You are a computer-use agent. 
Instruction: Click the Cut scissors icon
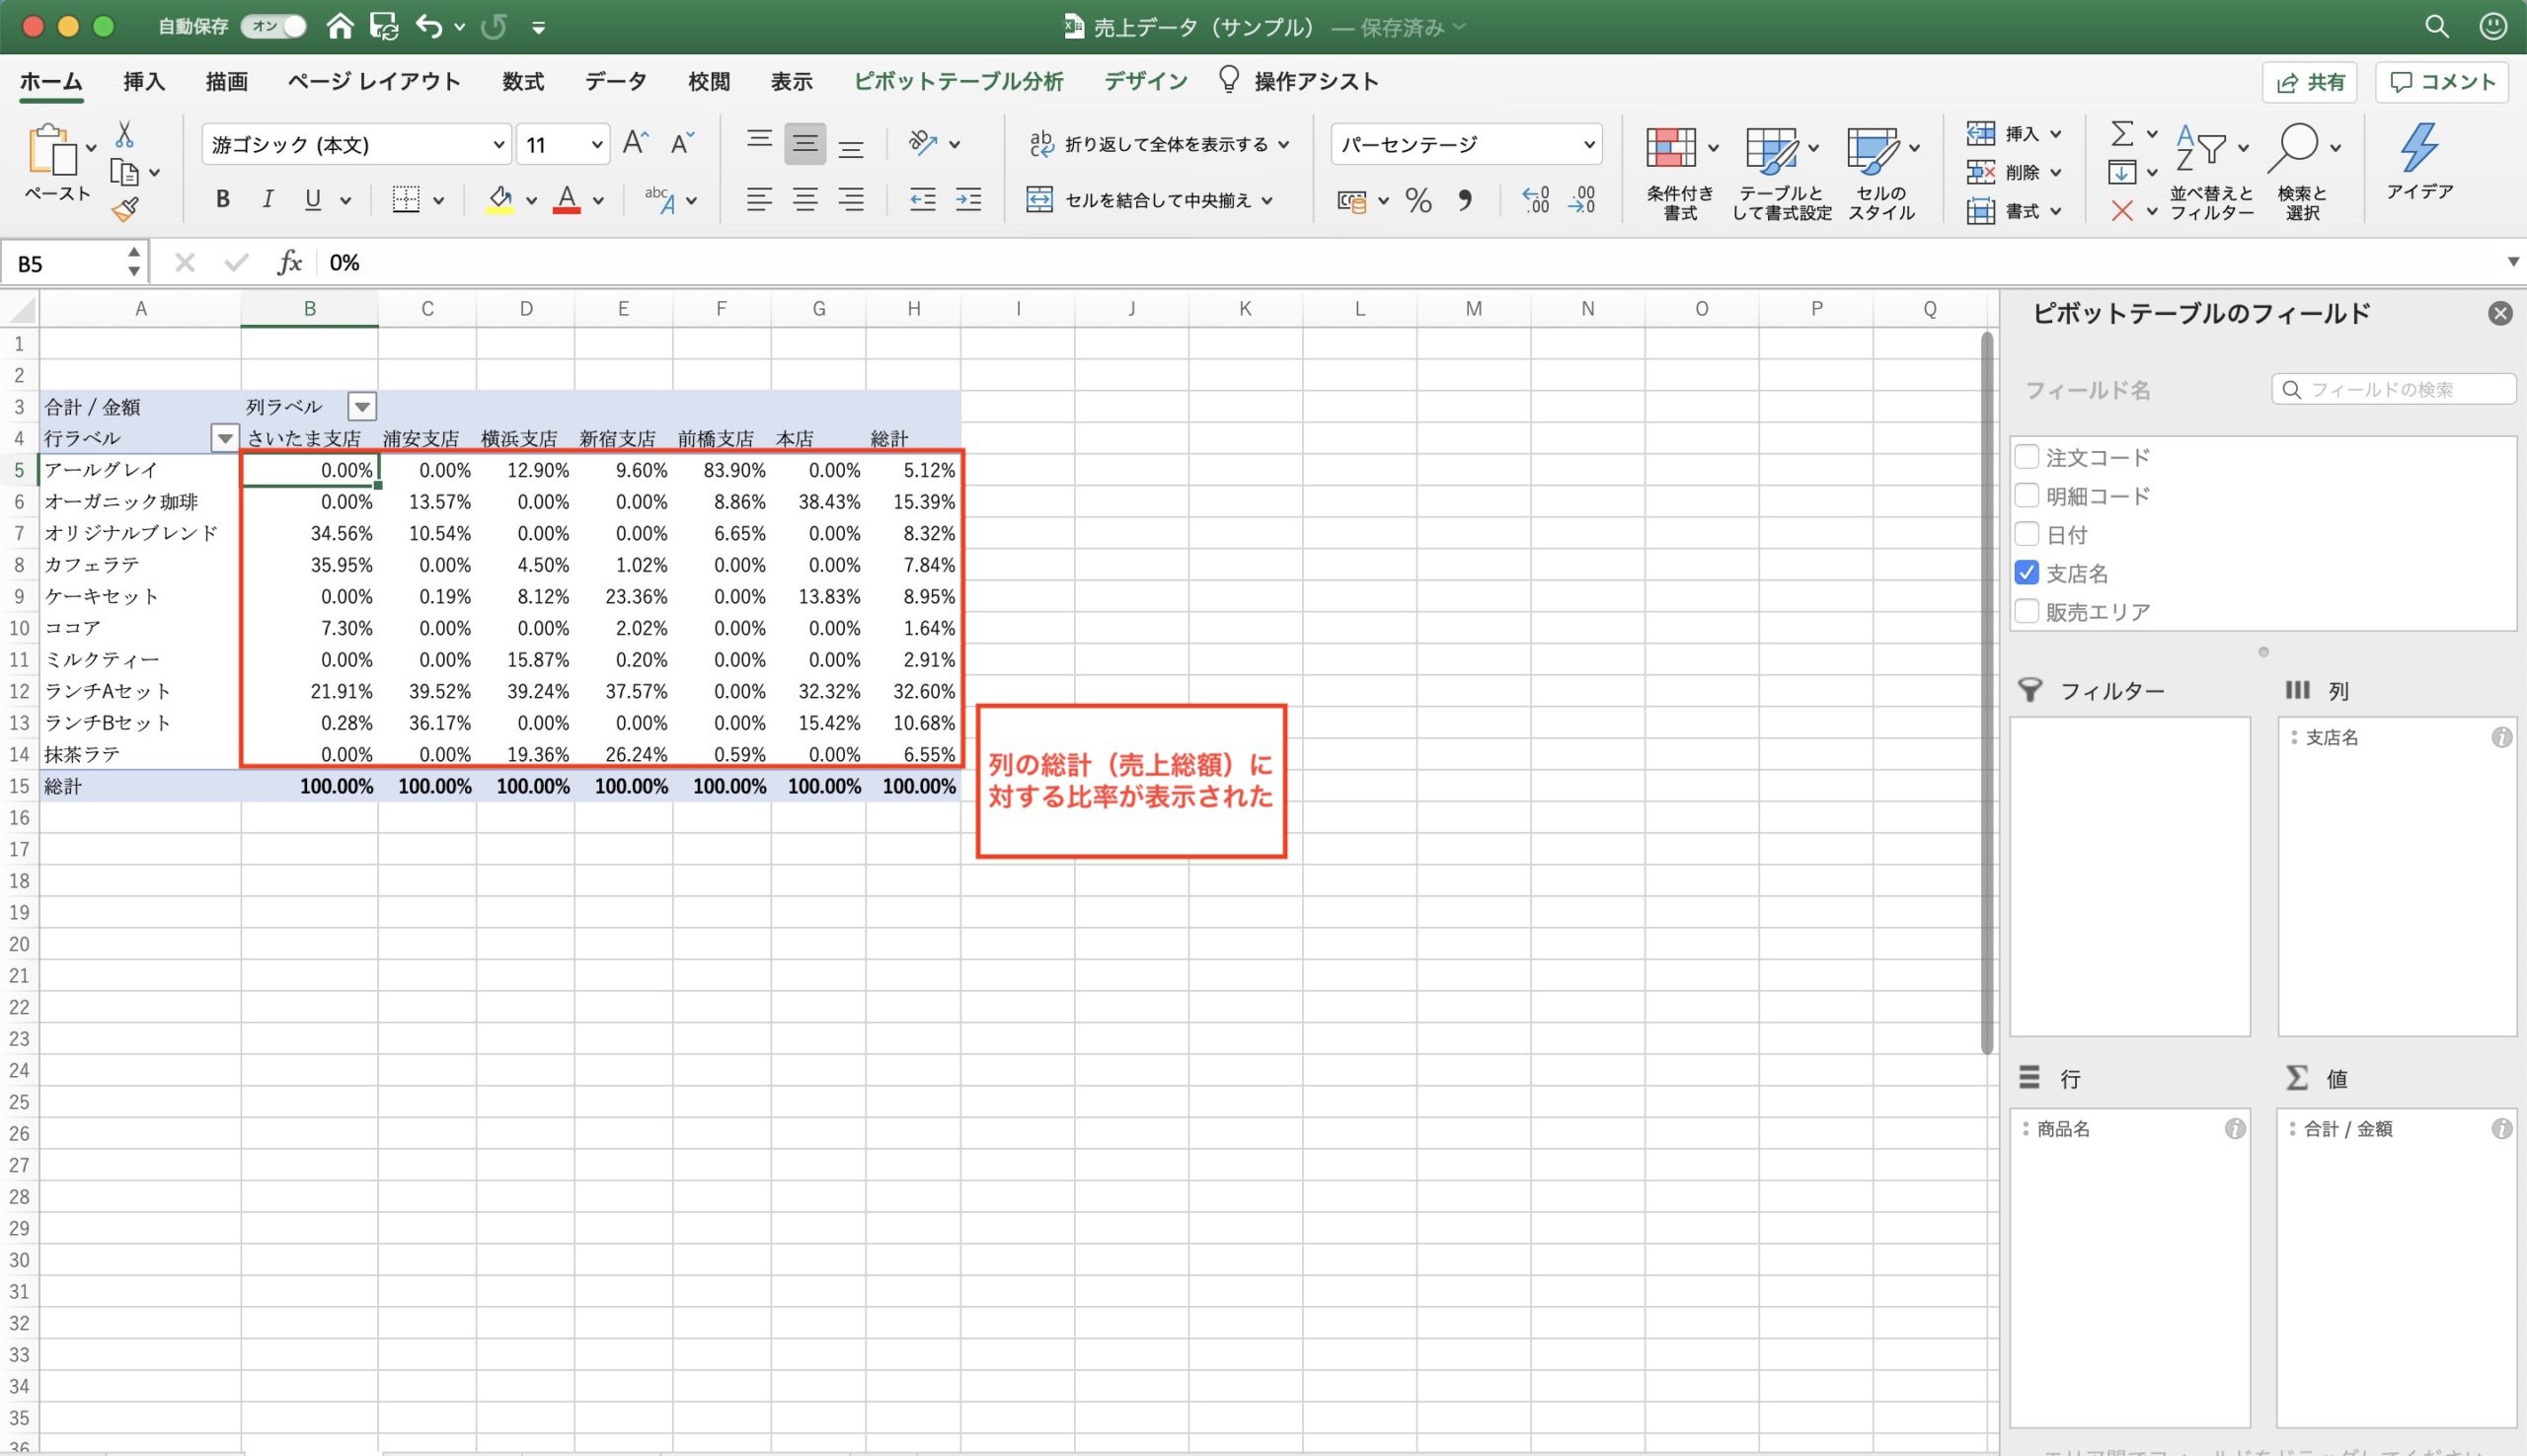click(x=125, y=134)
